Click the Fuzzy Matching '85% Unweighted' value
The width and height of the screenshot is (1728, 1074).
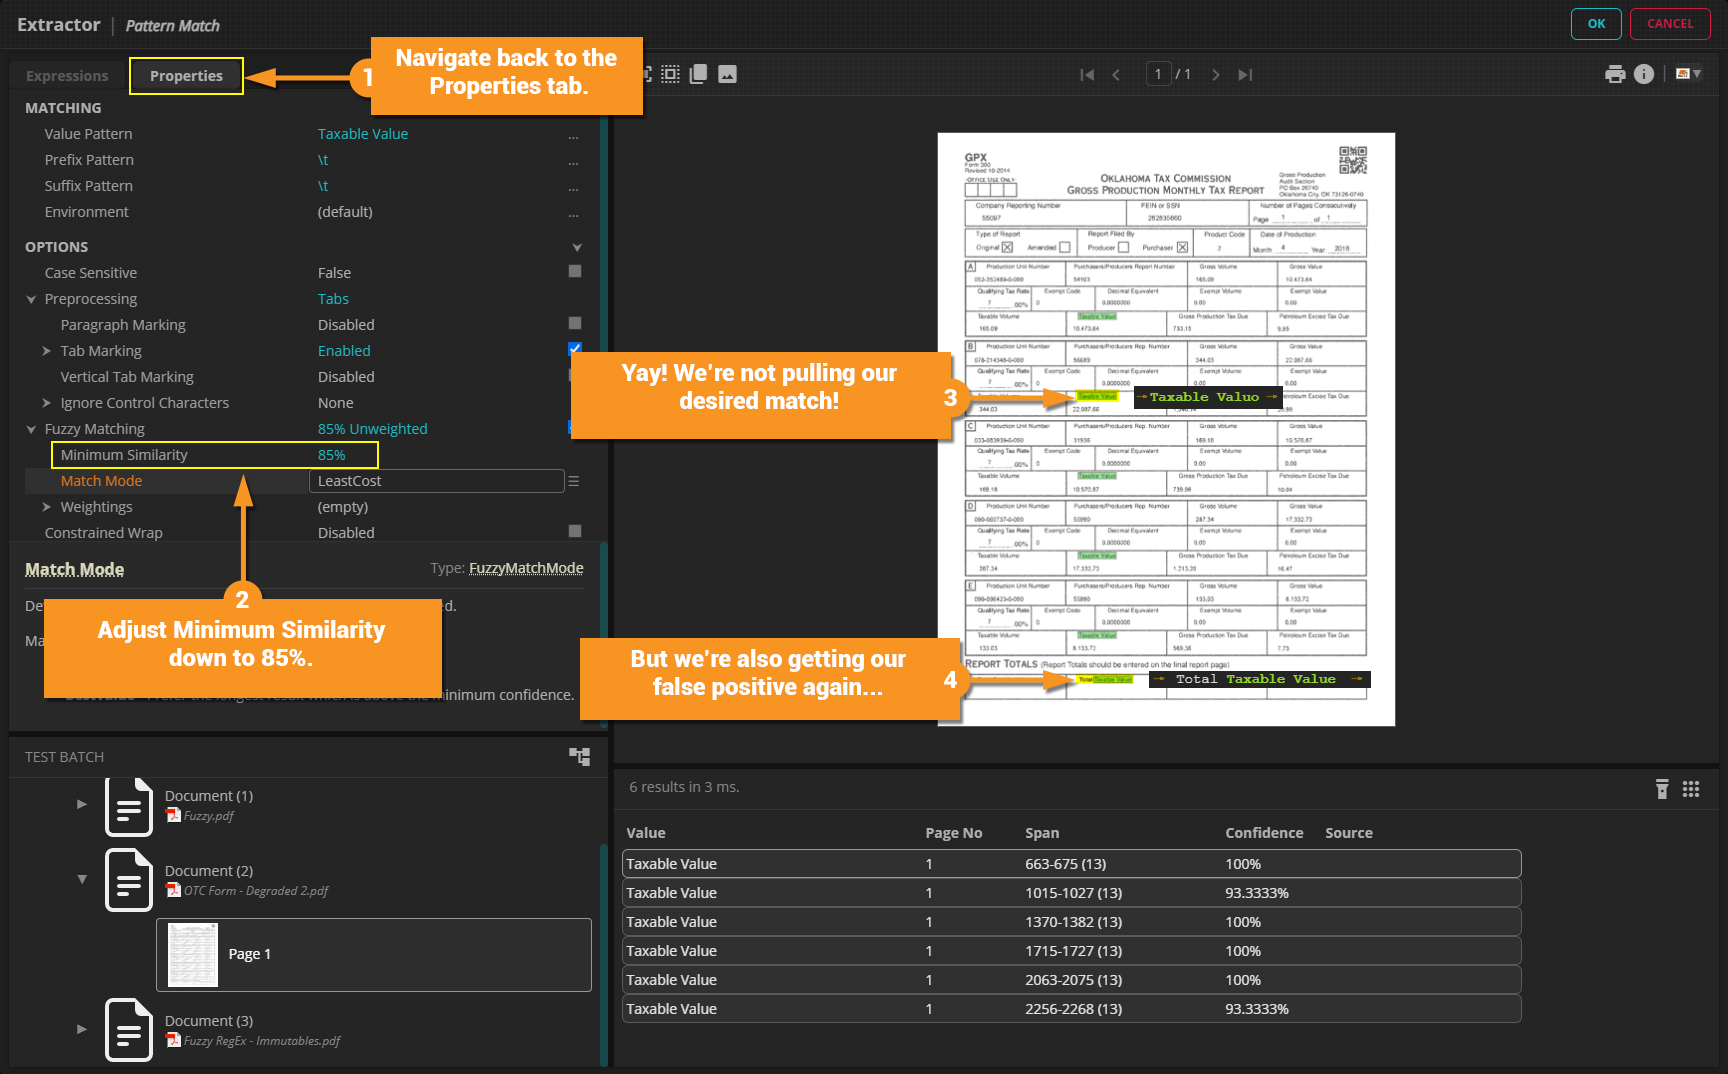tap(373, 429)
